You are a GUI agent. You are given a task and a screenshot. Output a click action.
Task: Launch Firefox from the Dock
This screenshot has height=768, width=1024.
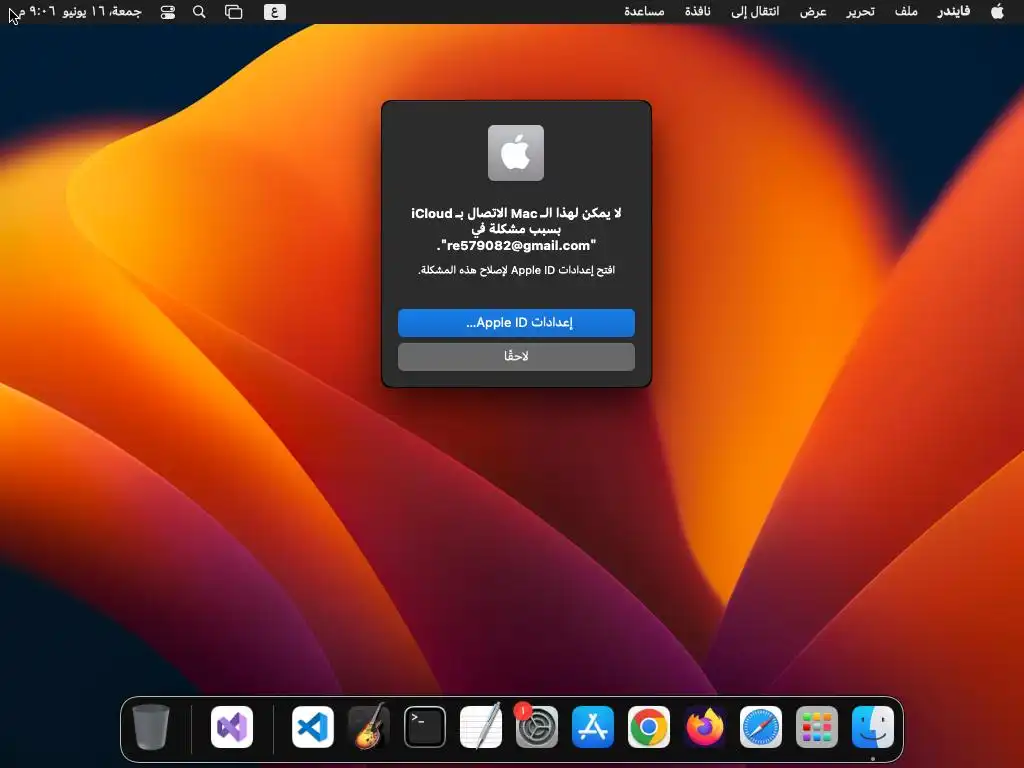click(705, 727)
